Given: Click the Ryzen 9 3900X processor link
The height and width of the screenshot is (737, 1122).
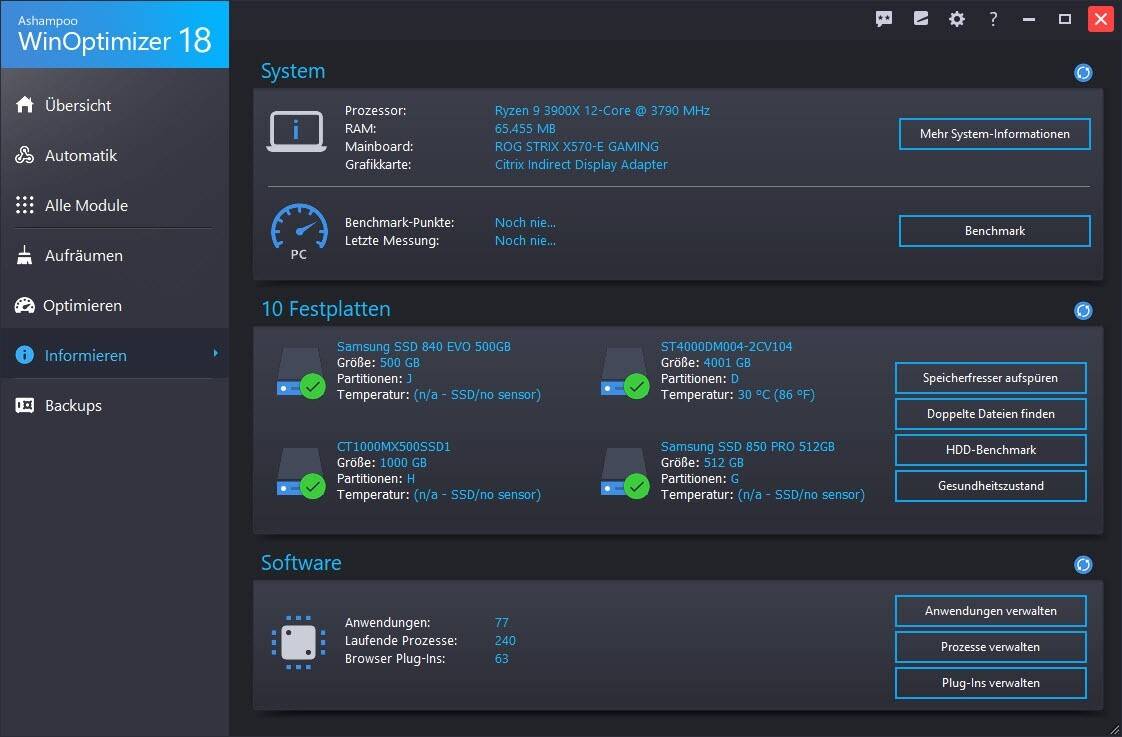Looking at the screenshot, I should tap(602, 111).
